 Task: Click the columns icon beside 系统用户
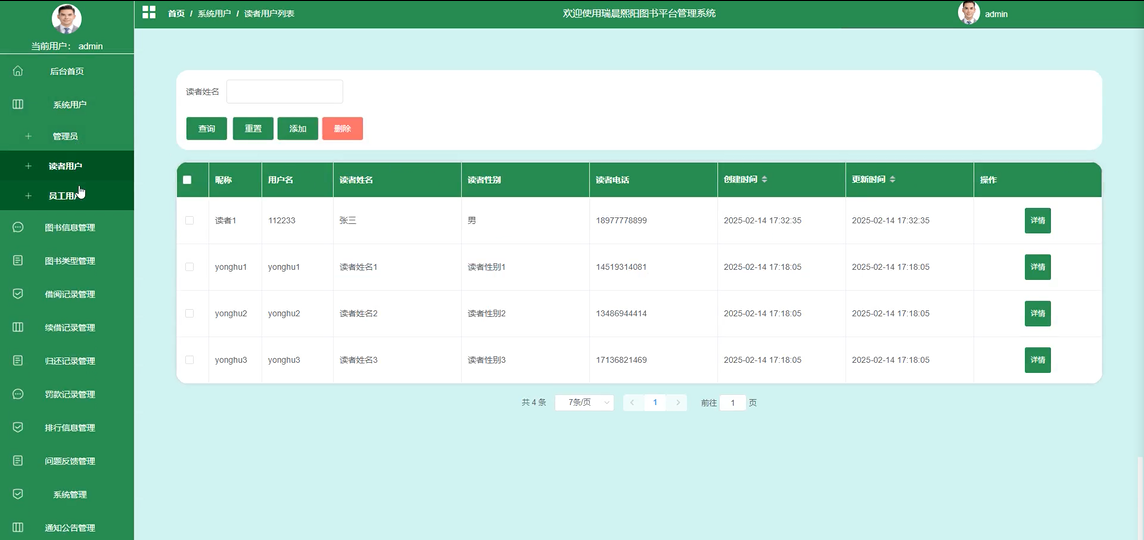(x=18, y=104)
